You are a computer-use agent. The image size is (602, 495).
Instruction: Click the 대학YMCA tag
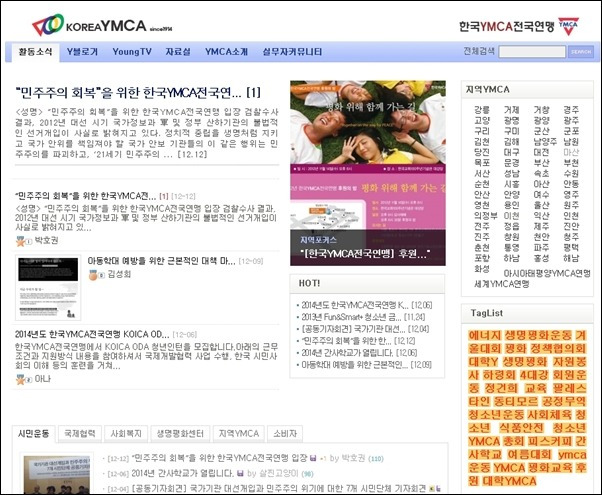(x=509, y=481)
